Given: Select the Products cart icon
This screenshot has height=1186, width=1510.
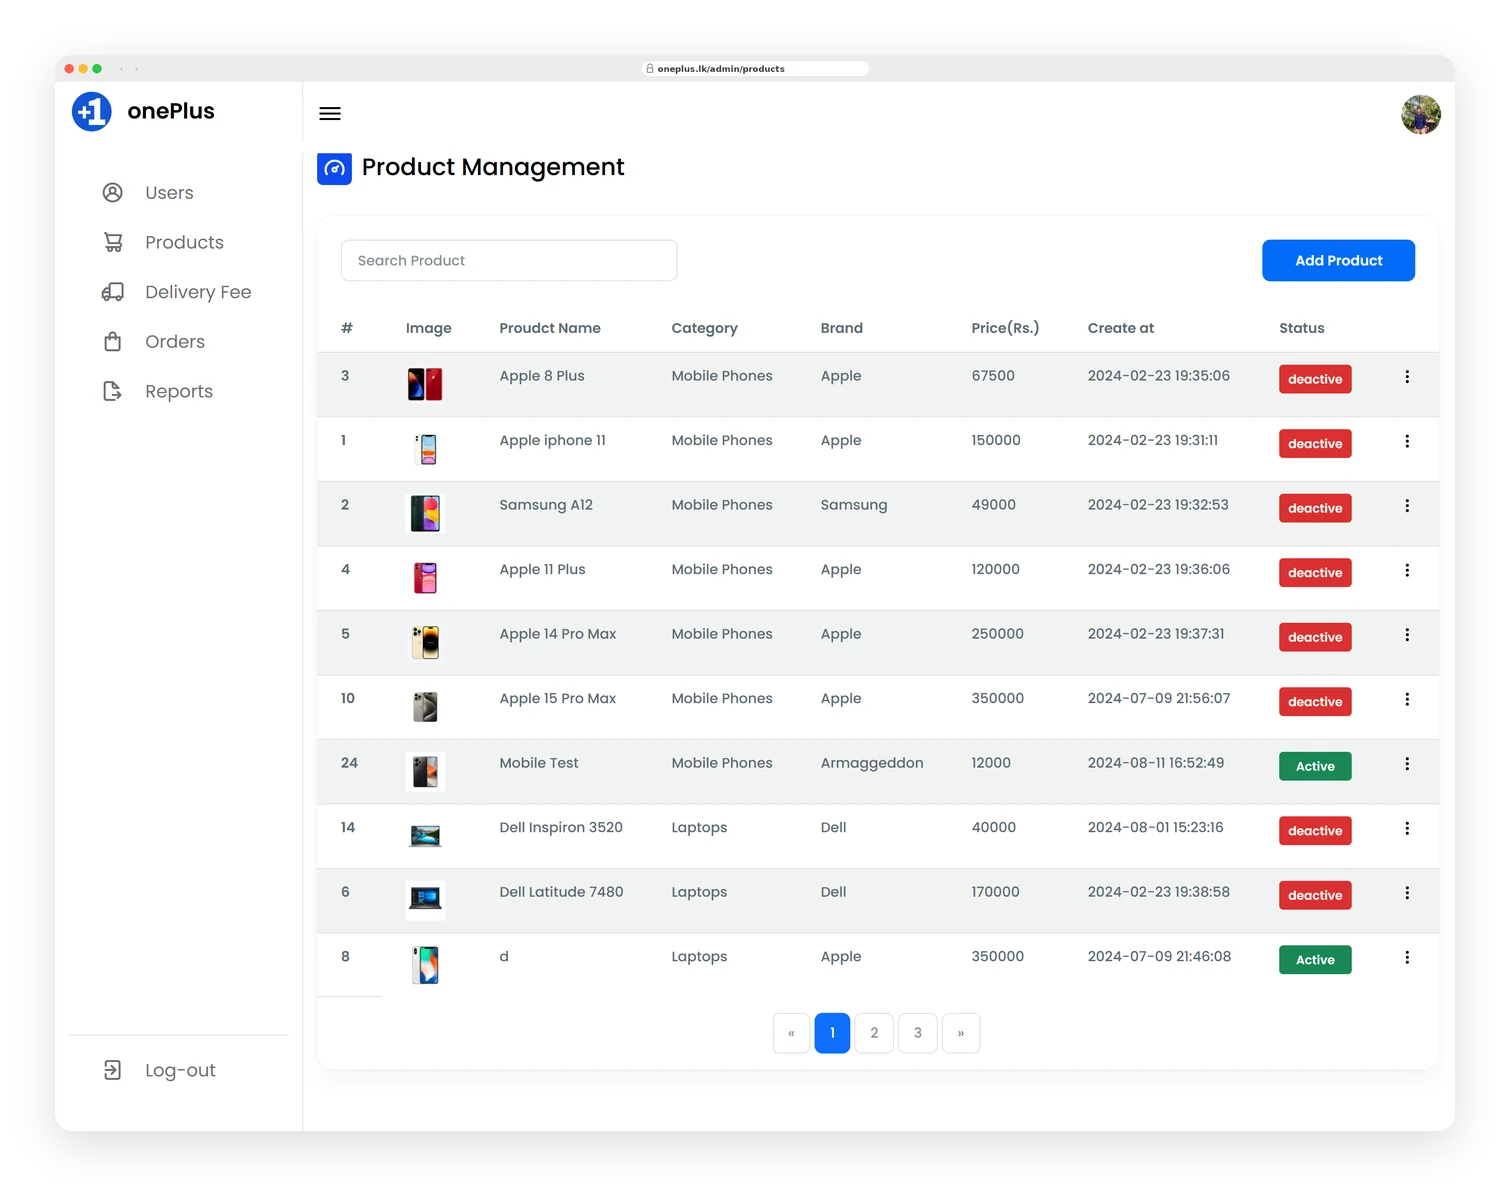Looking at the screenshot, I should (x=113, y=242).
